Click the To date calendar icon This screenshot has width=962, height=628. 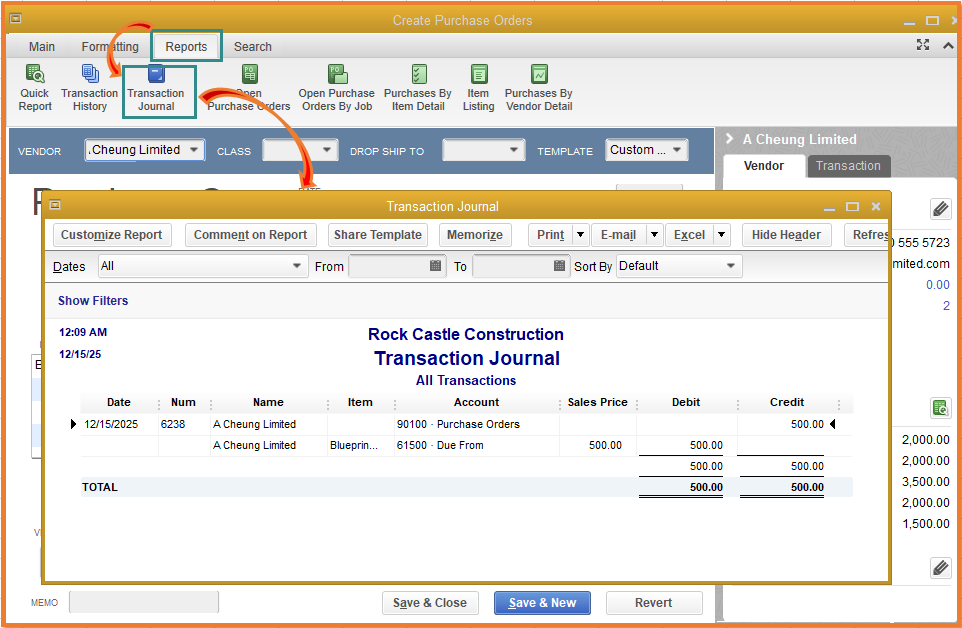tap(559, 266)
